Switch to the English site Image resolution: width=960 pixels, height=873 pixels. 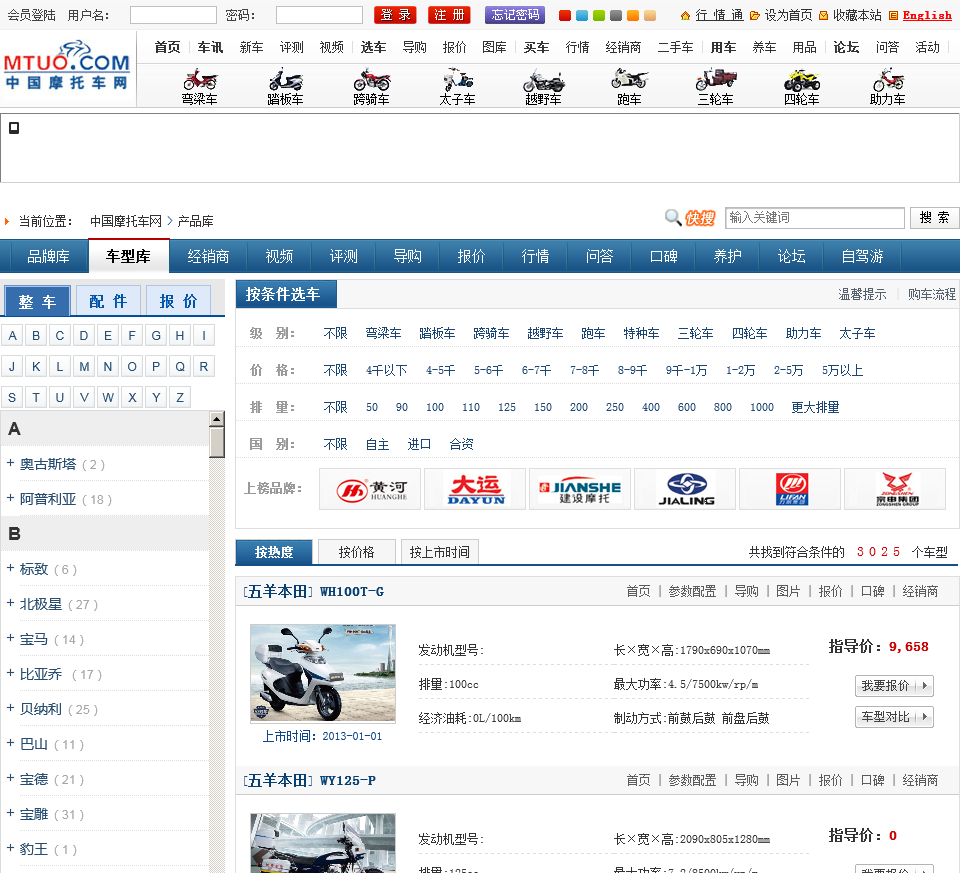[927, 15]
